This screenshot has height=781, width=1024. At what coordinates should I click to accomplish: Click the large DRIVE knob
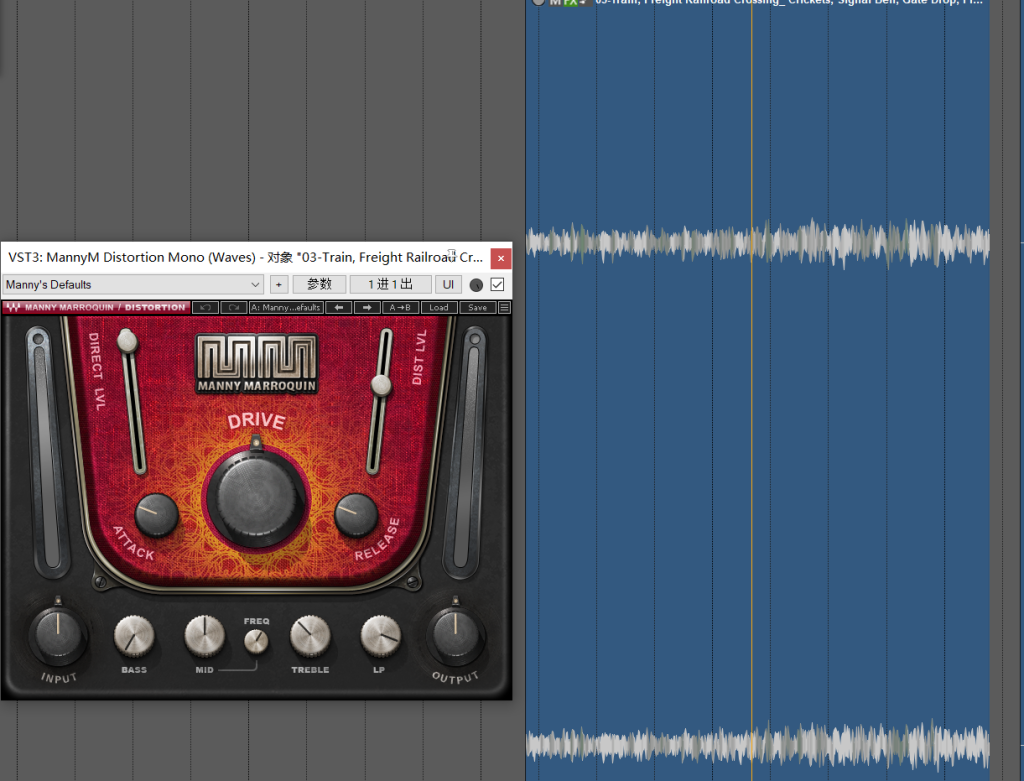[256, 499]
